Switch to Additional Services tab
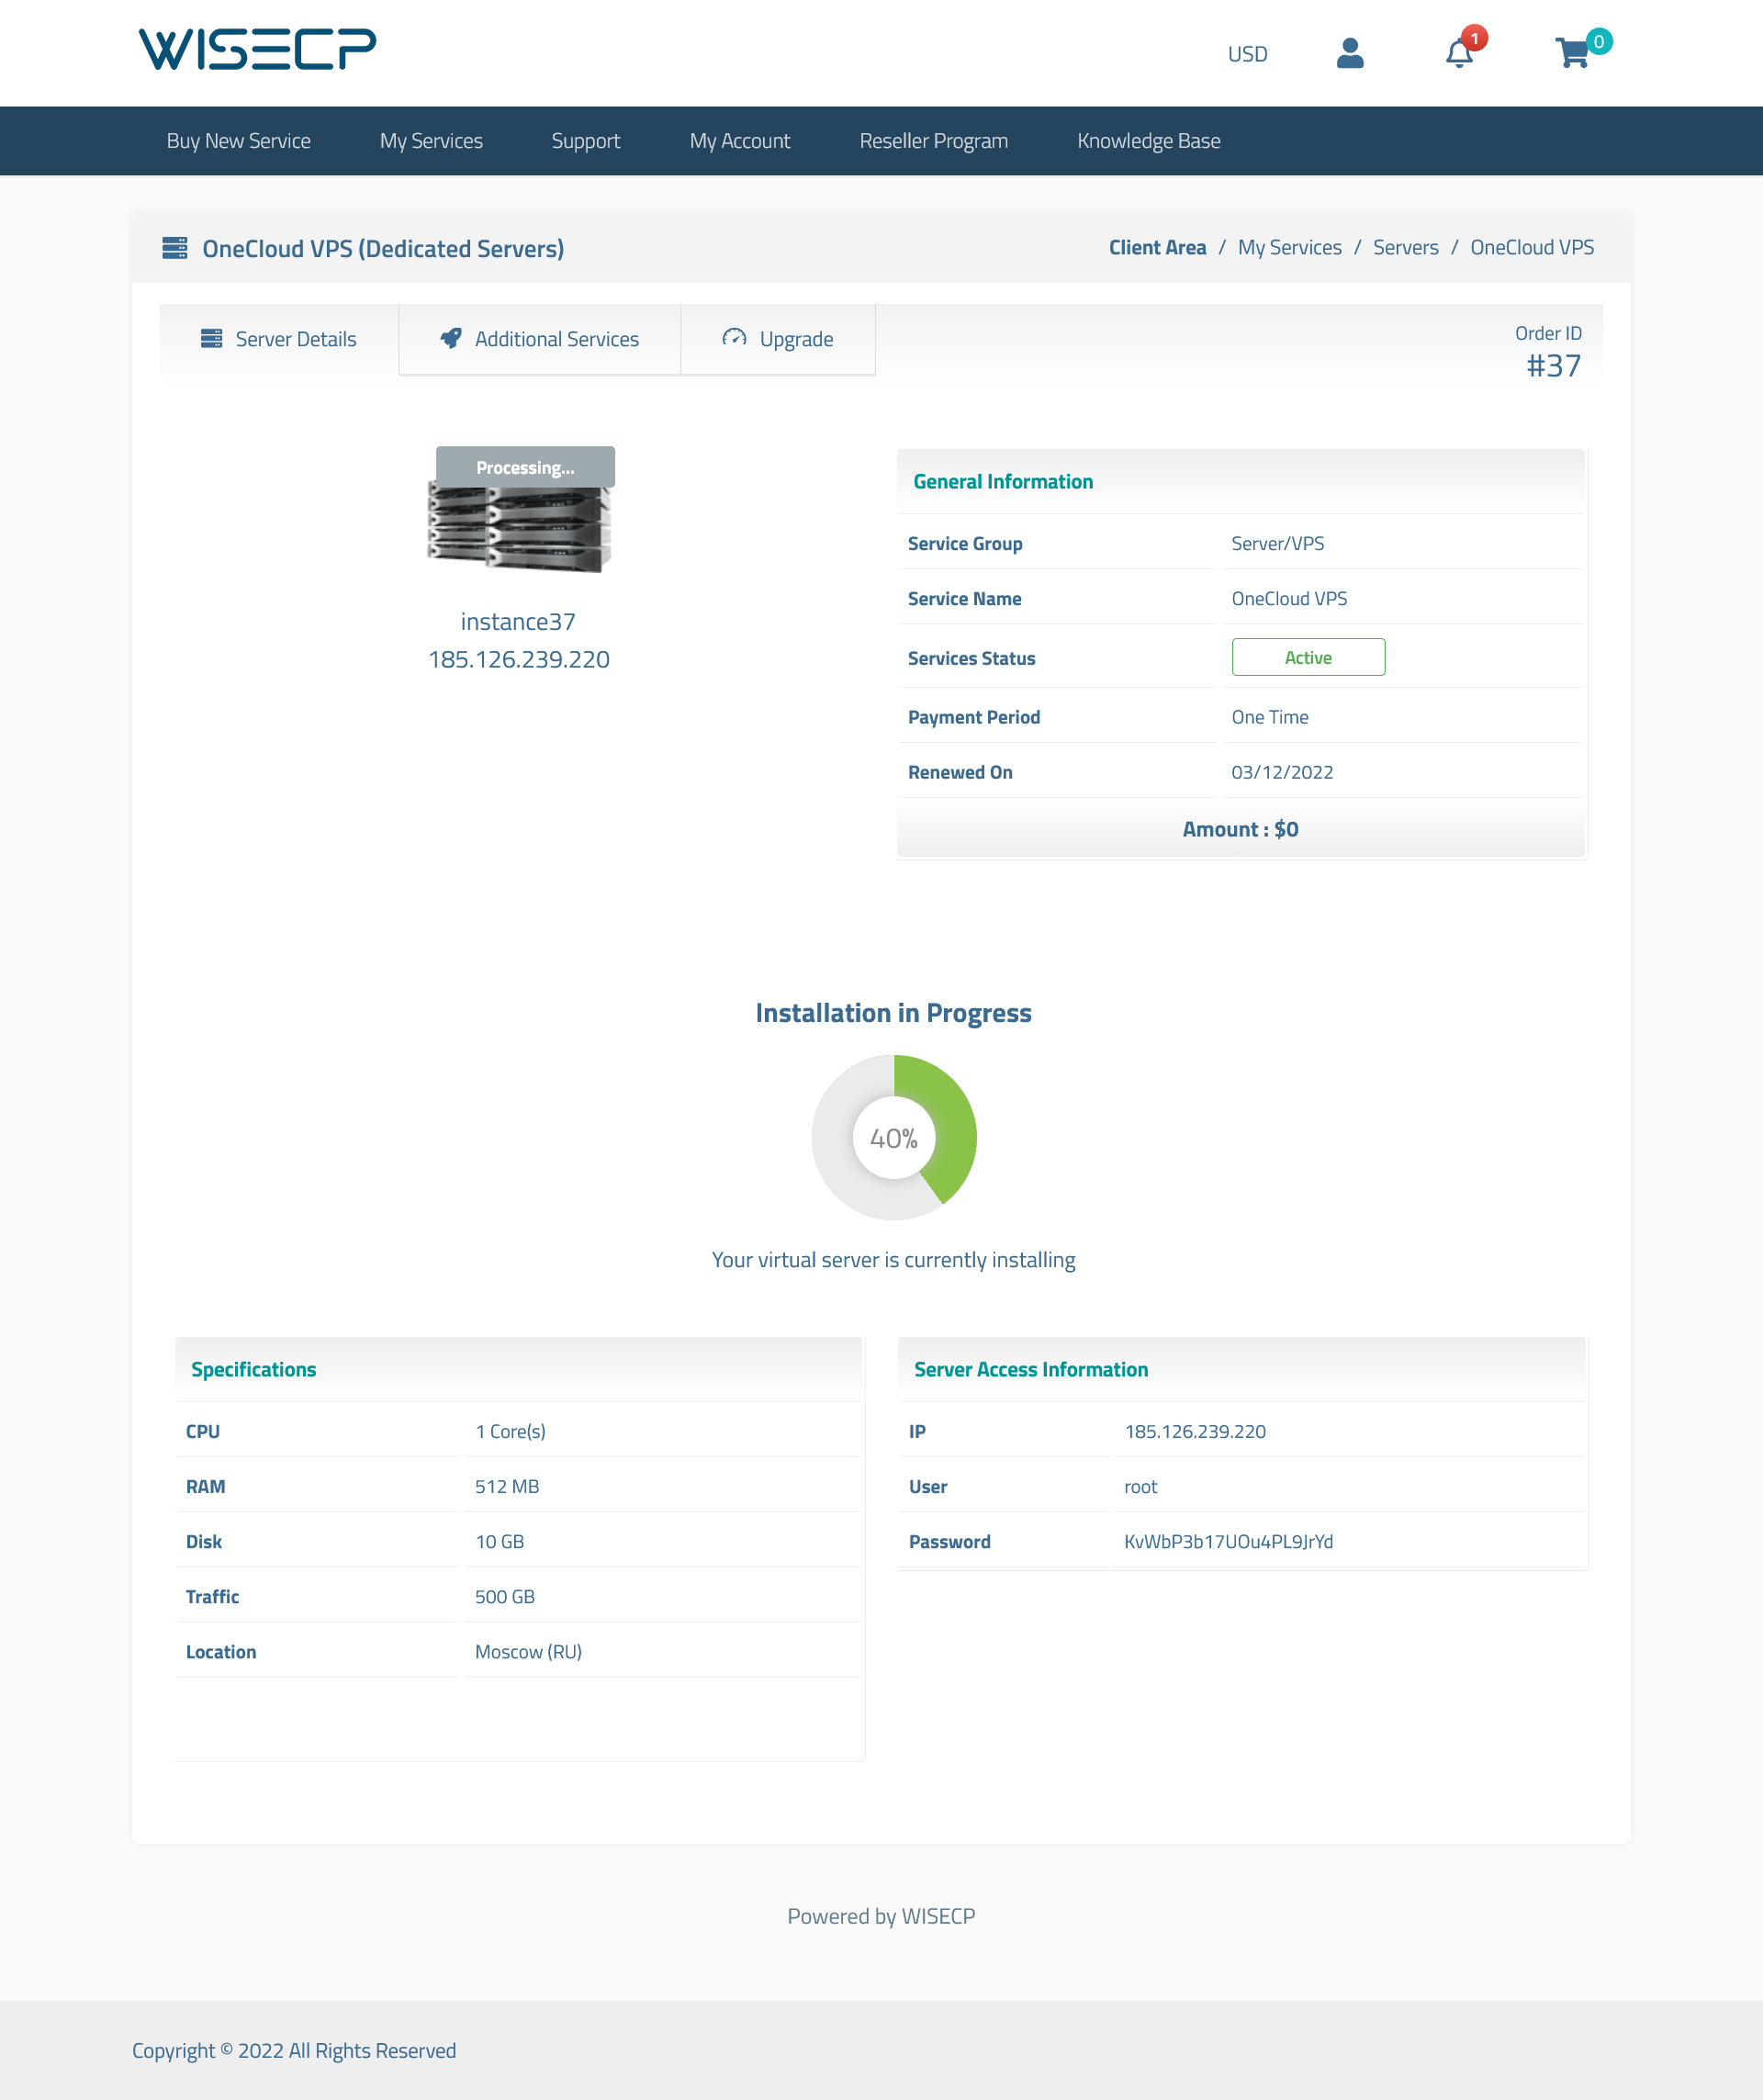 (x=539, y=340)
